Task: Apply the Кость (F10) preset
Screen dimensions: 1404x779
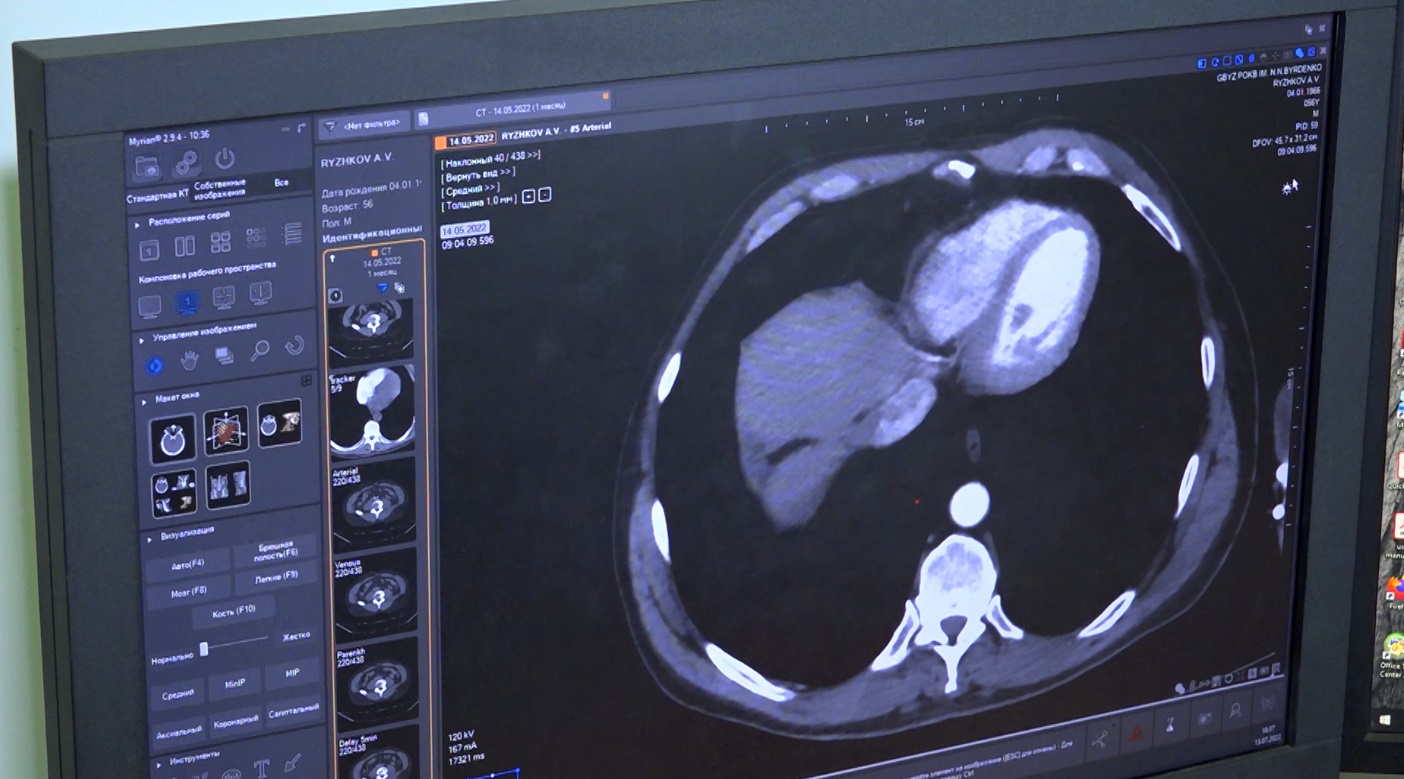Action: [x=236, y=610]
